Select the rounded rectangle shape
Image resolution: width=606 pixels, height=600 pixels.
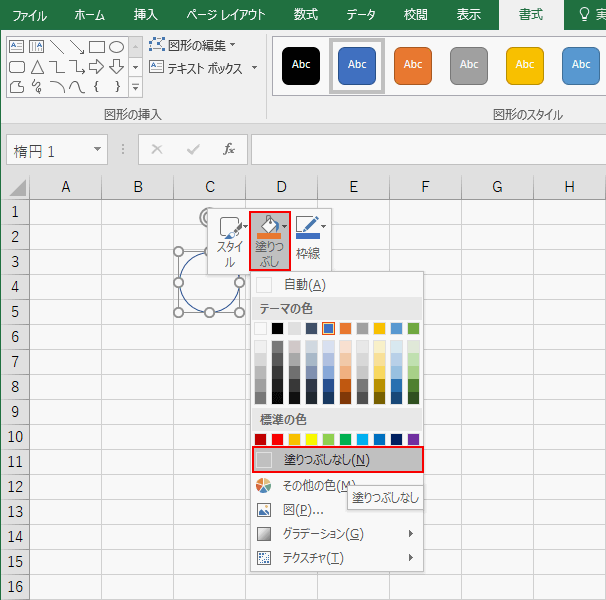[17, 67]
